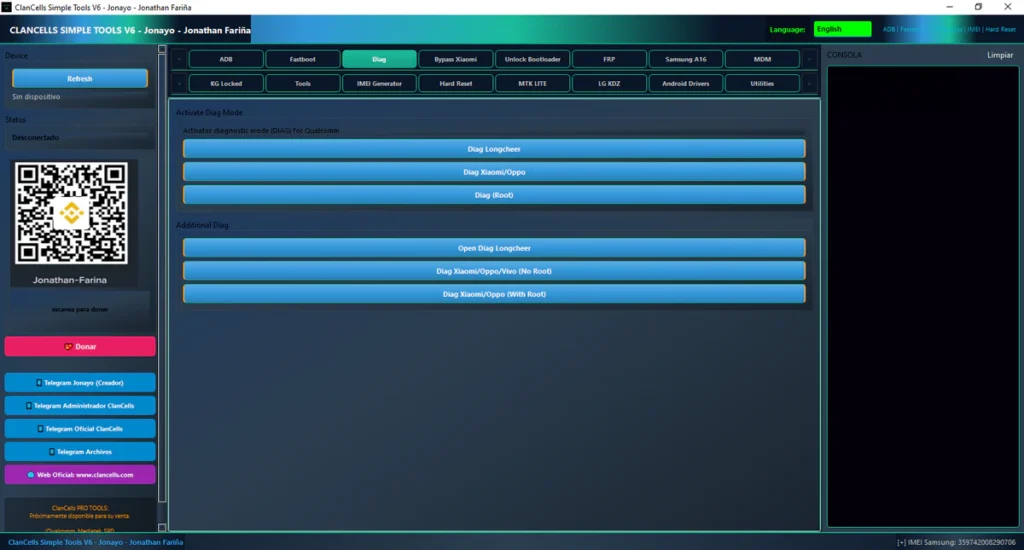Viewport: 1024px width, 550px height.
Task: Select the Unlock Bootloader tab
Action: point(532,59)
